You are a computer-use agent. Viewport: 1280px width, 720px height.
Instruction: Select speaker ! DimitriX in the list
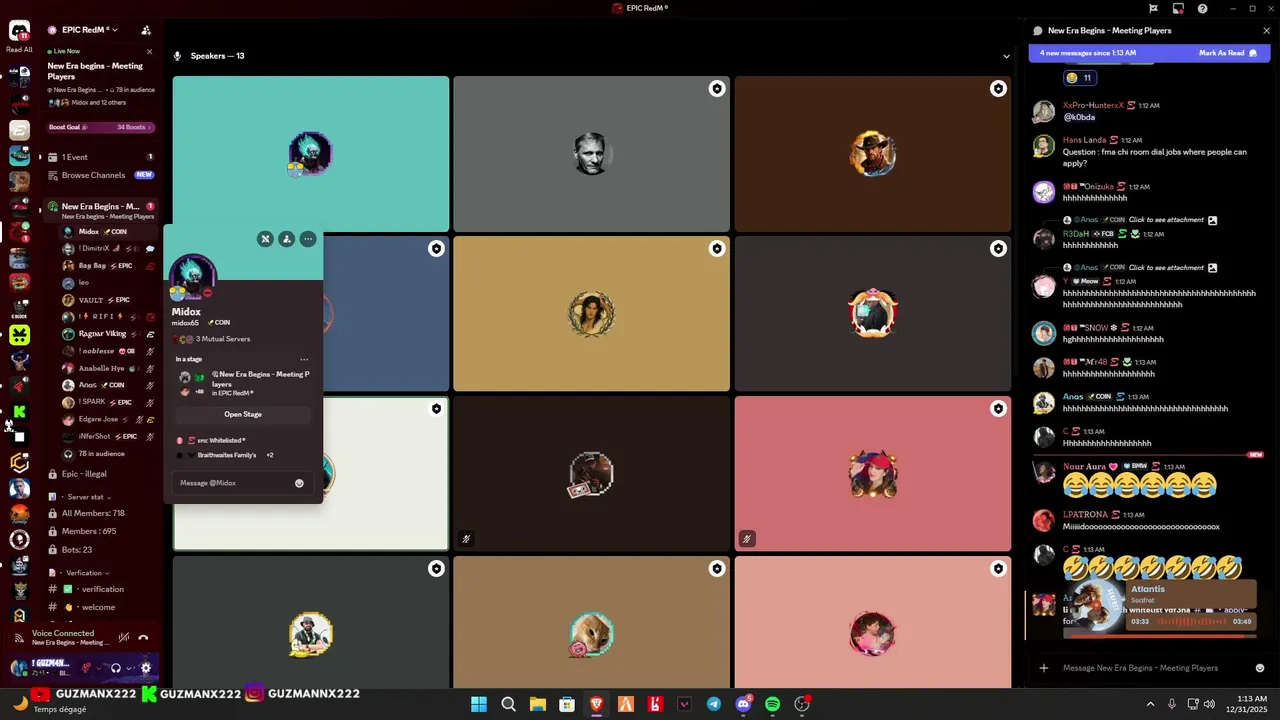pyautogui.click(x=108, y=249)
